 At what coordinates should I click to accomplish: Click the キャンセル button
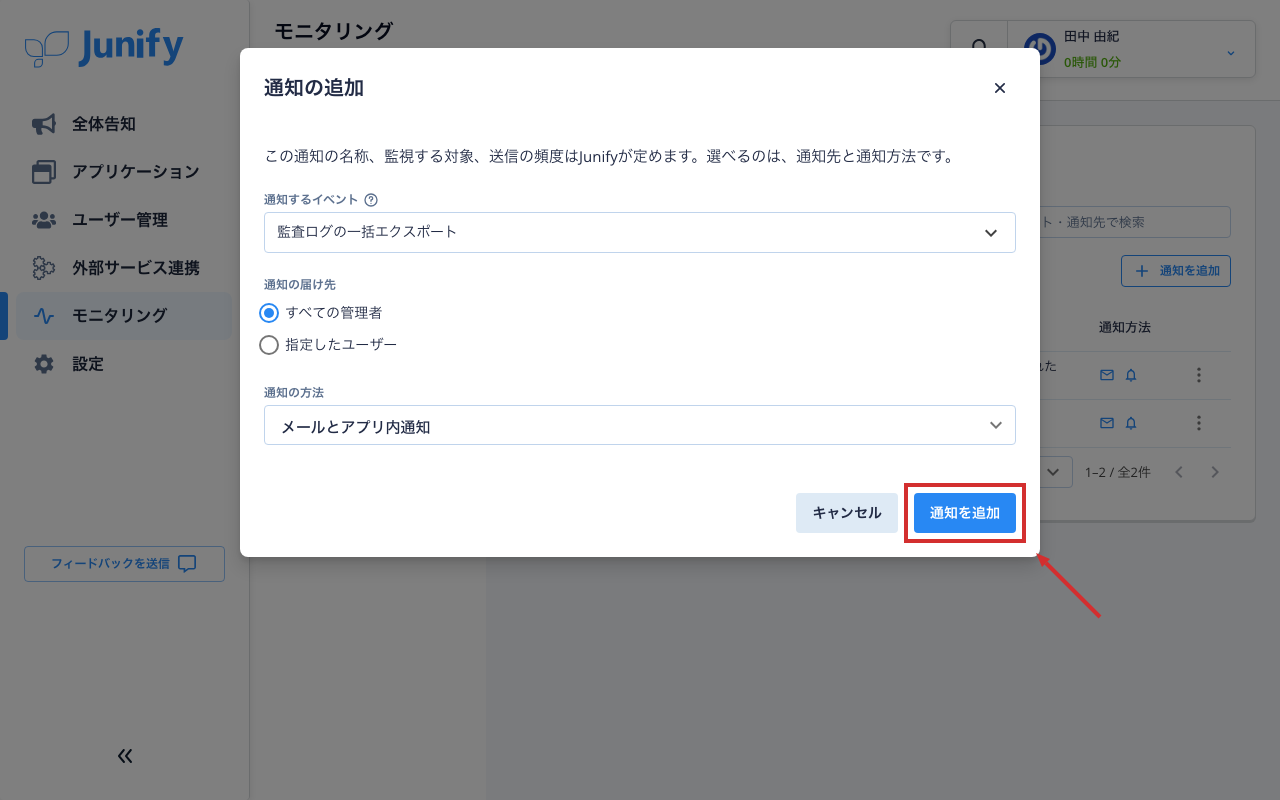[847, 513]
